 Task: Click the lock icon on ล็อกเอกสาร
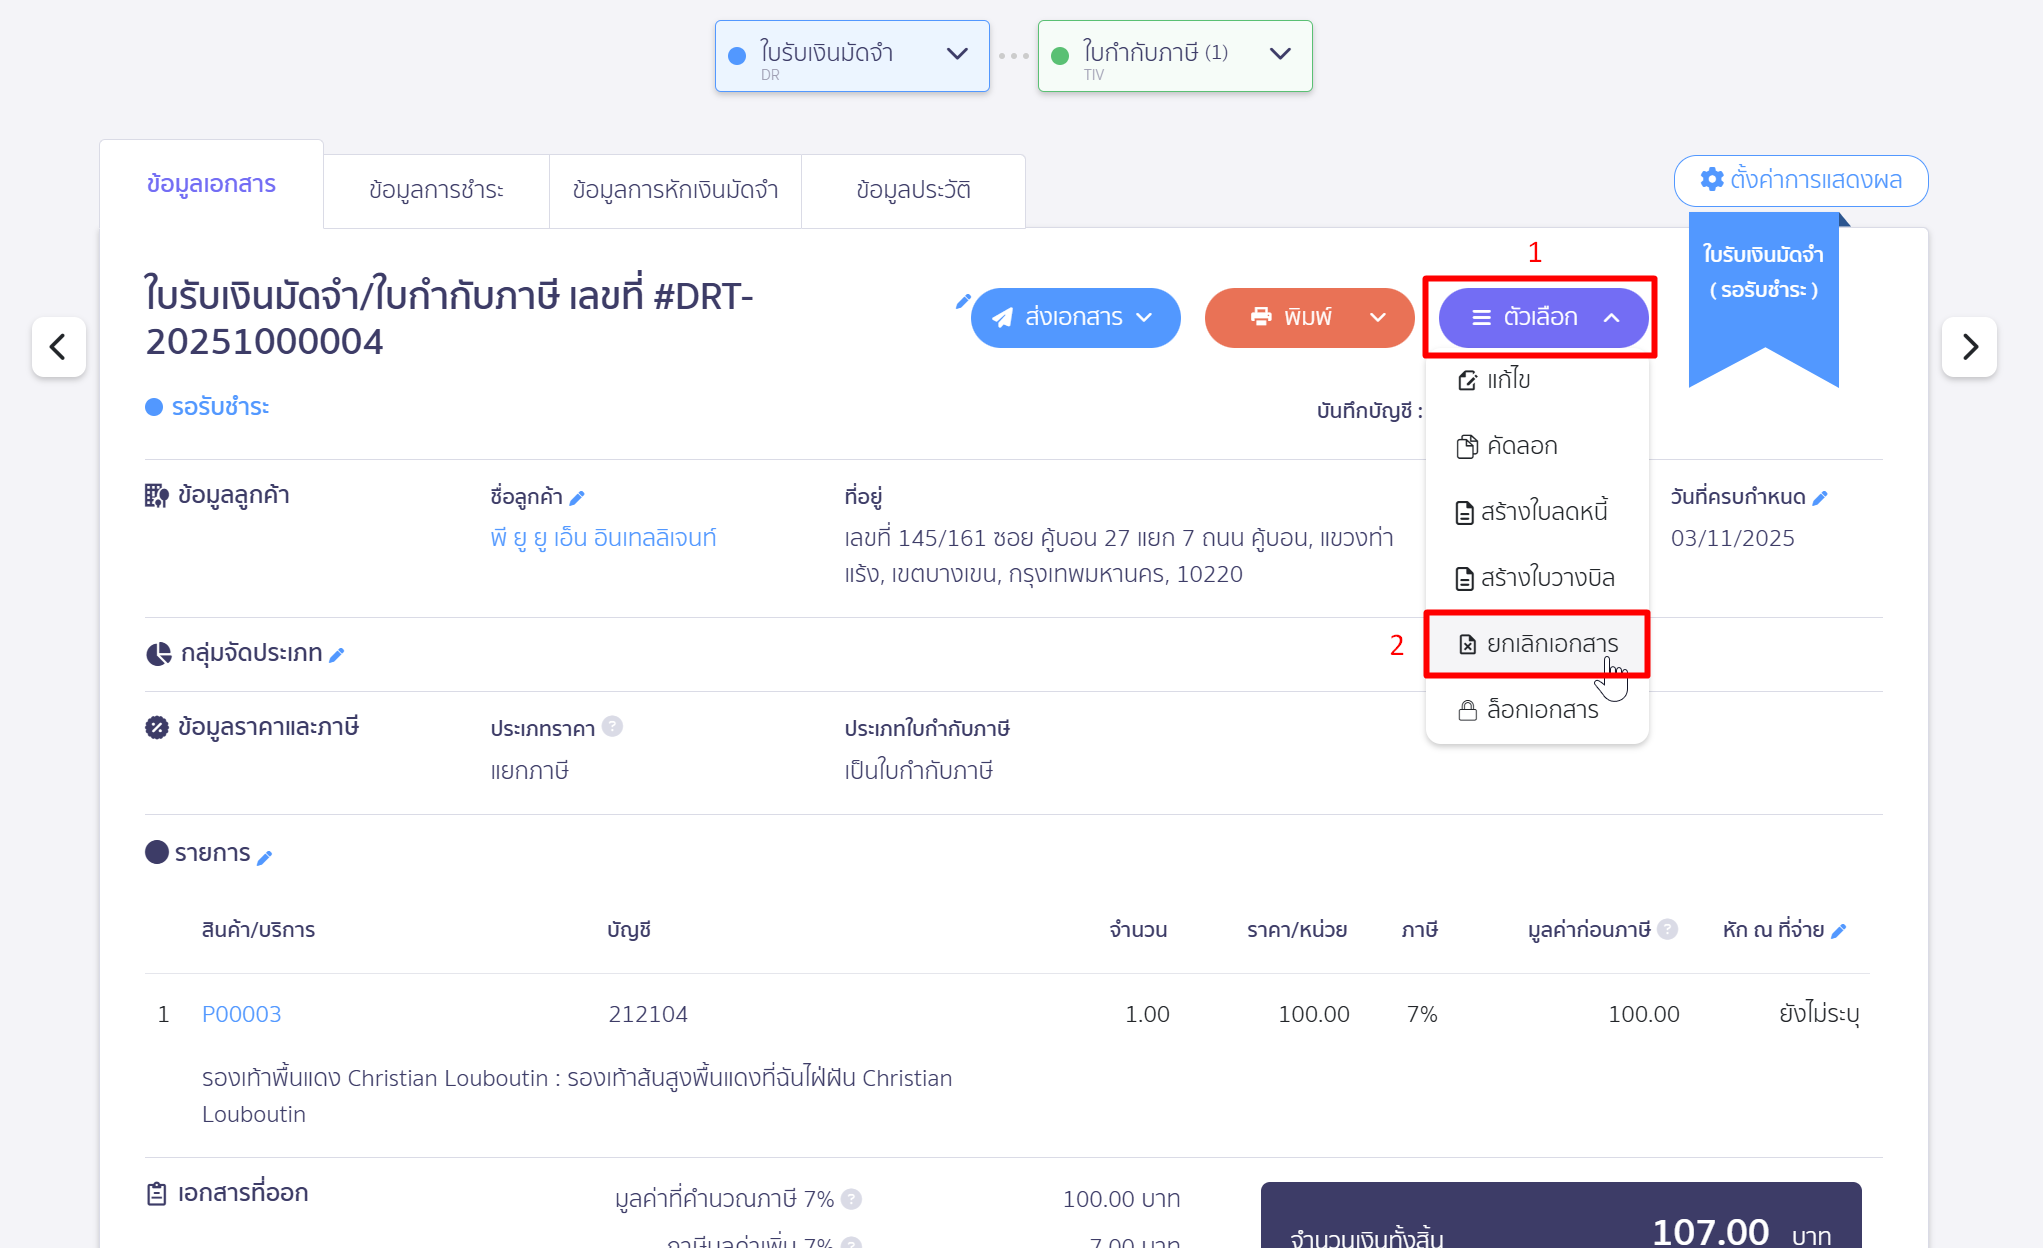1466,710
